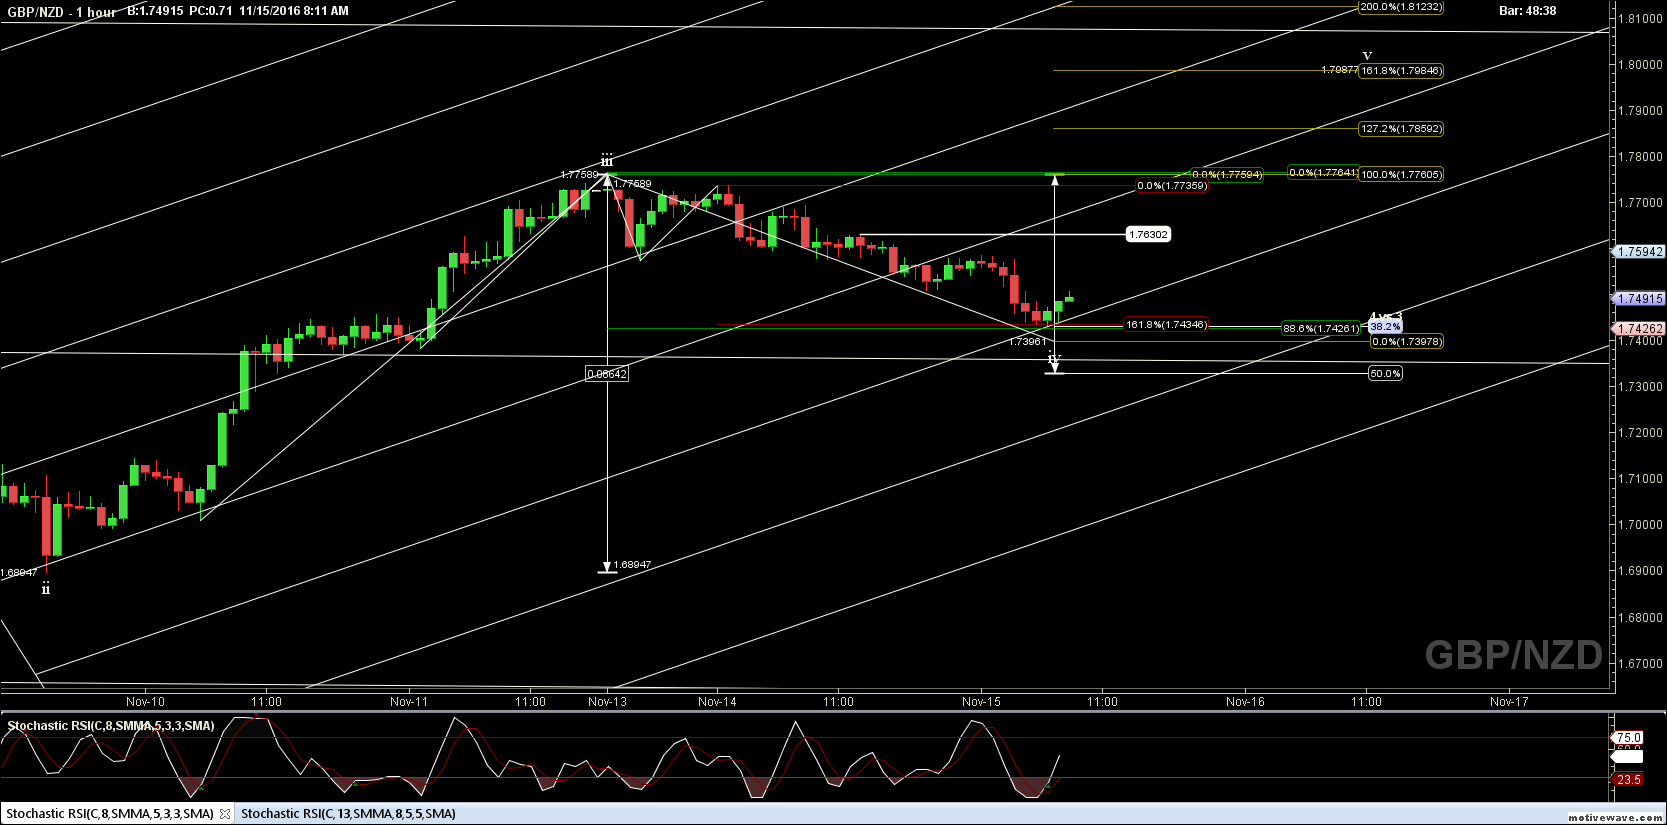The height and width of the screenshot is (825, 1667).
Task: Click the 0.0%(1.77641) green label
Action: point(1322,173)
